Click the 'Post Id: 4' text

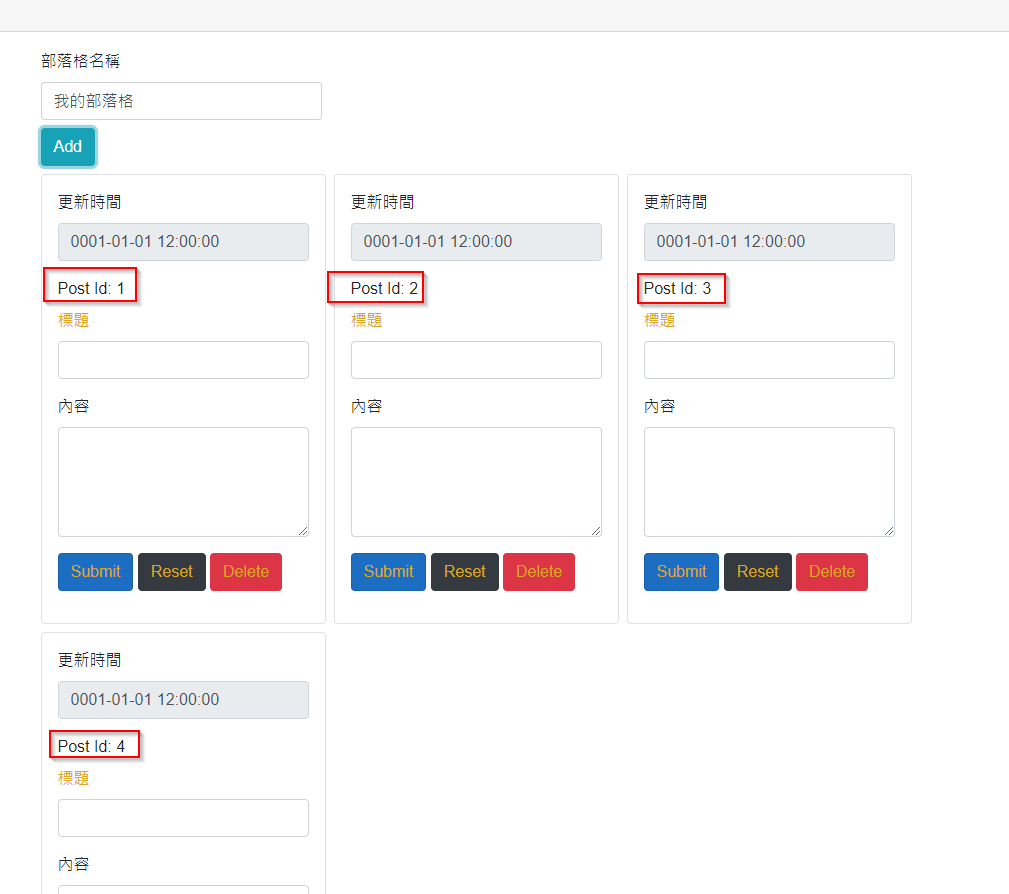pos(91,746)
